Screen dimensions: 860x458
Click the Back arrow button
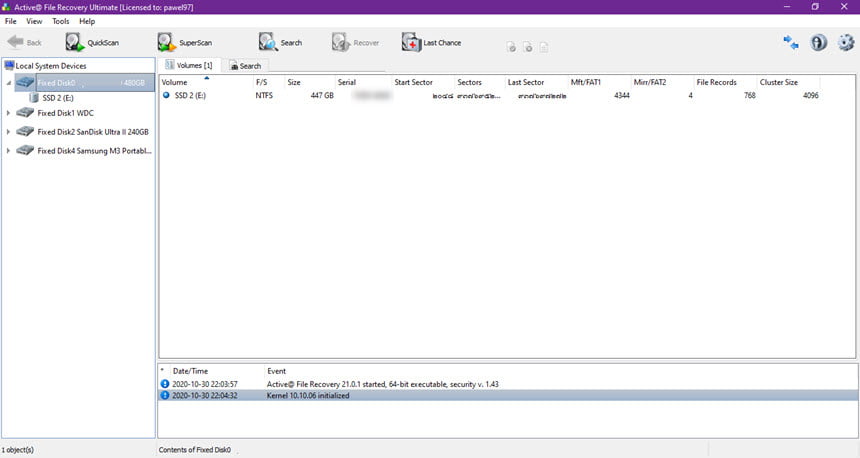(24, 42)
